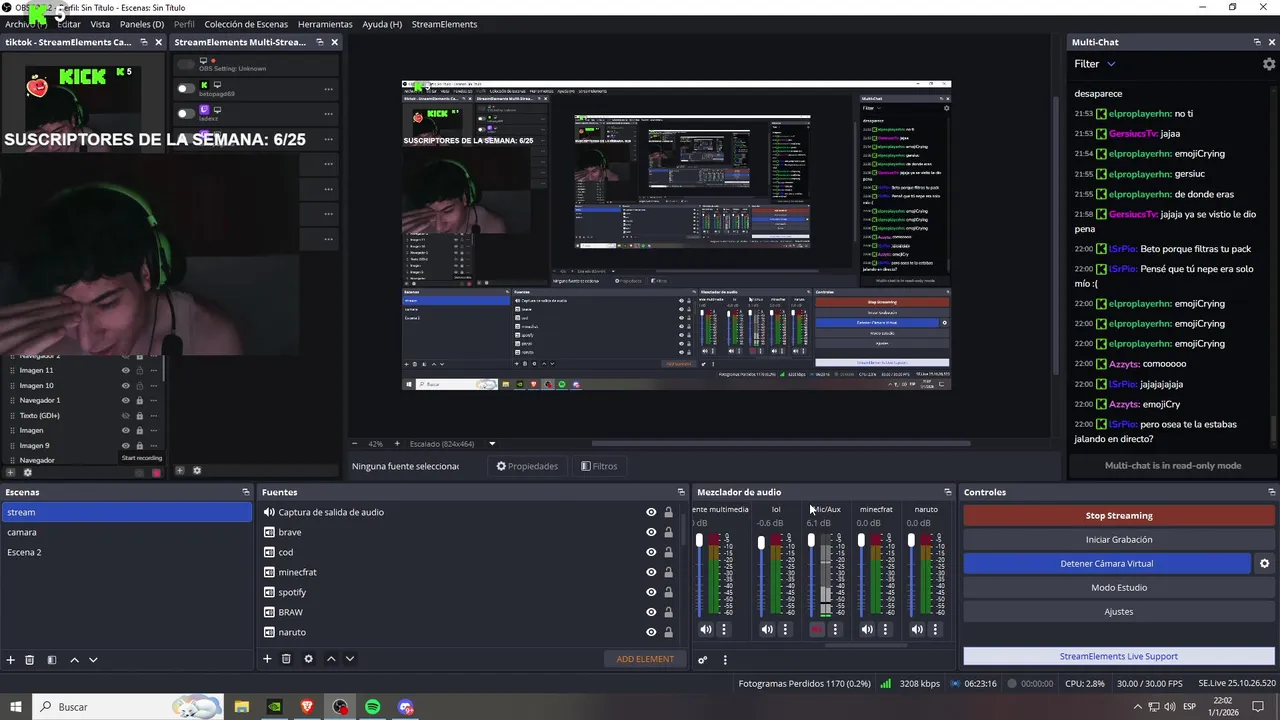Toggle the ladexz Twitch stream switch
Image resolution: width=1280 pixels, height=720 pixels.
click(x=186, y=114)
